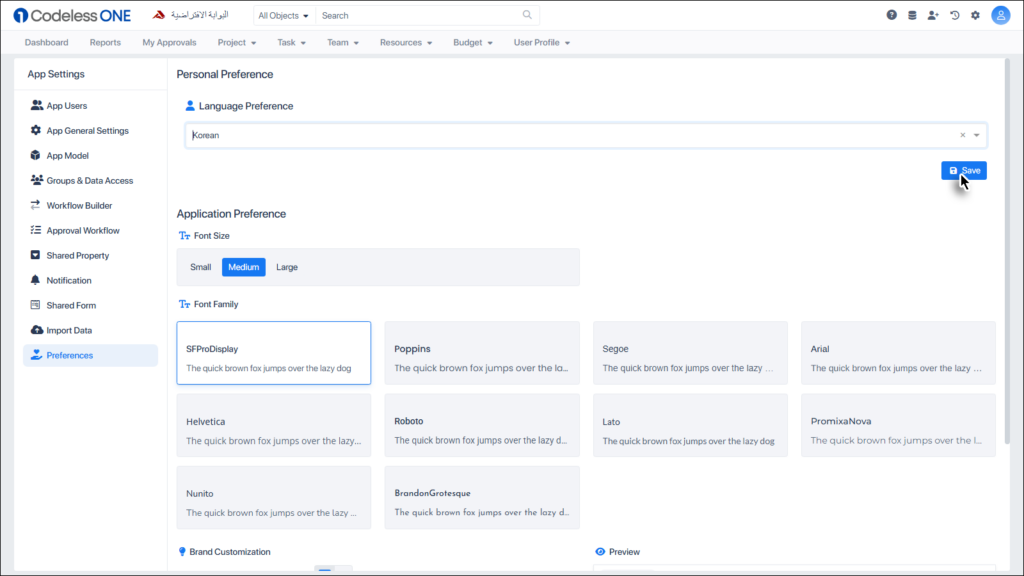Choose the SFProDisplay font family card
This screenshot has height=576, width=1024.
click(274, 353)
